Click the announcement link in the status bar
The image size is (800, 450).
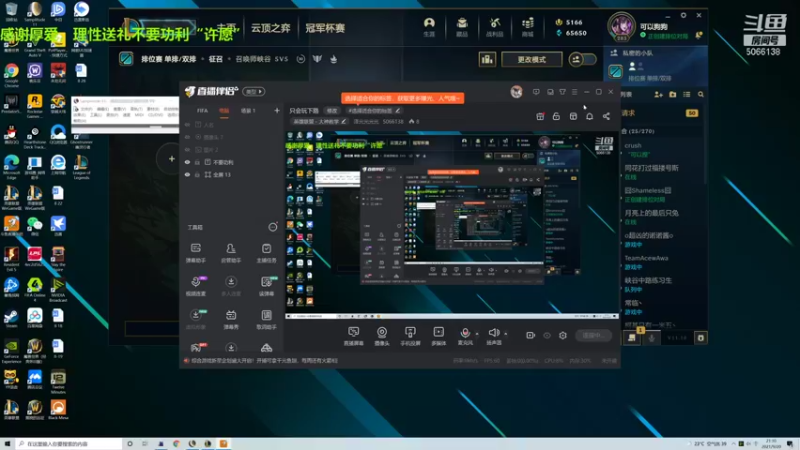coord(264,360)
